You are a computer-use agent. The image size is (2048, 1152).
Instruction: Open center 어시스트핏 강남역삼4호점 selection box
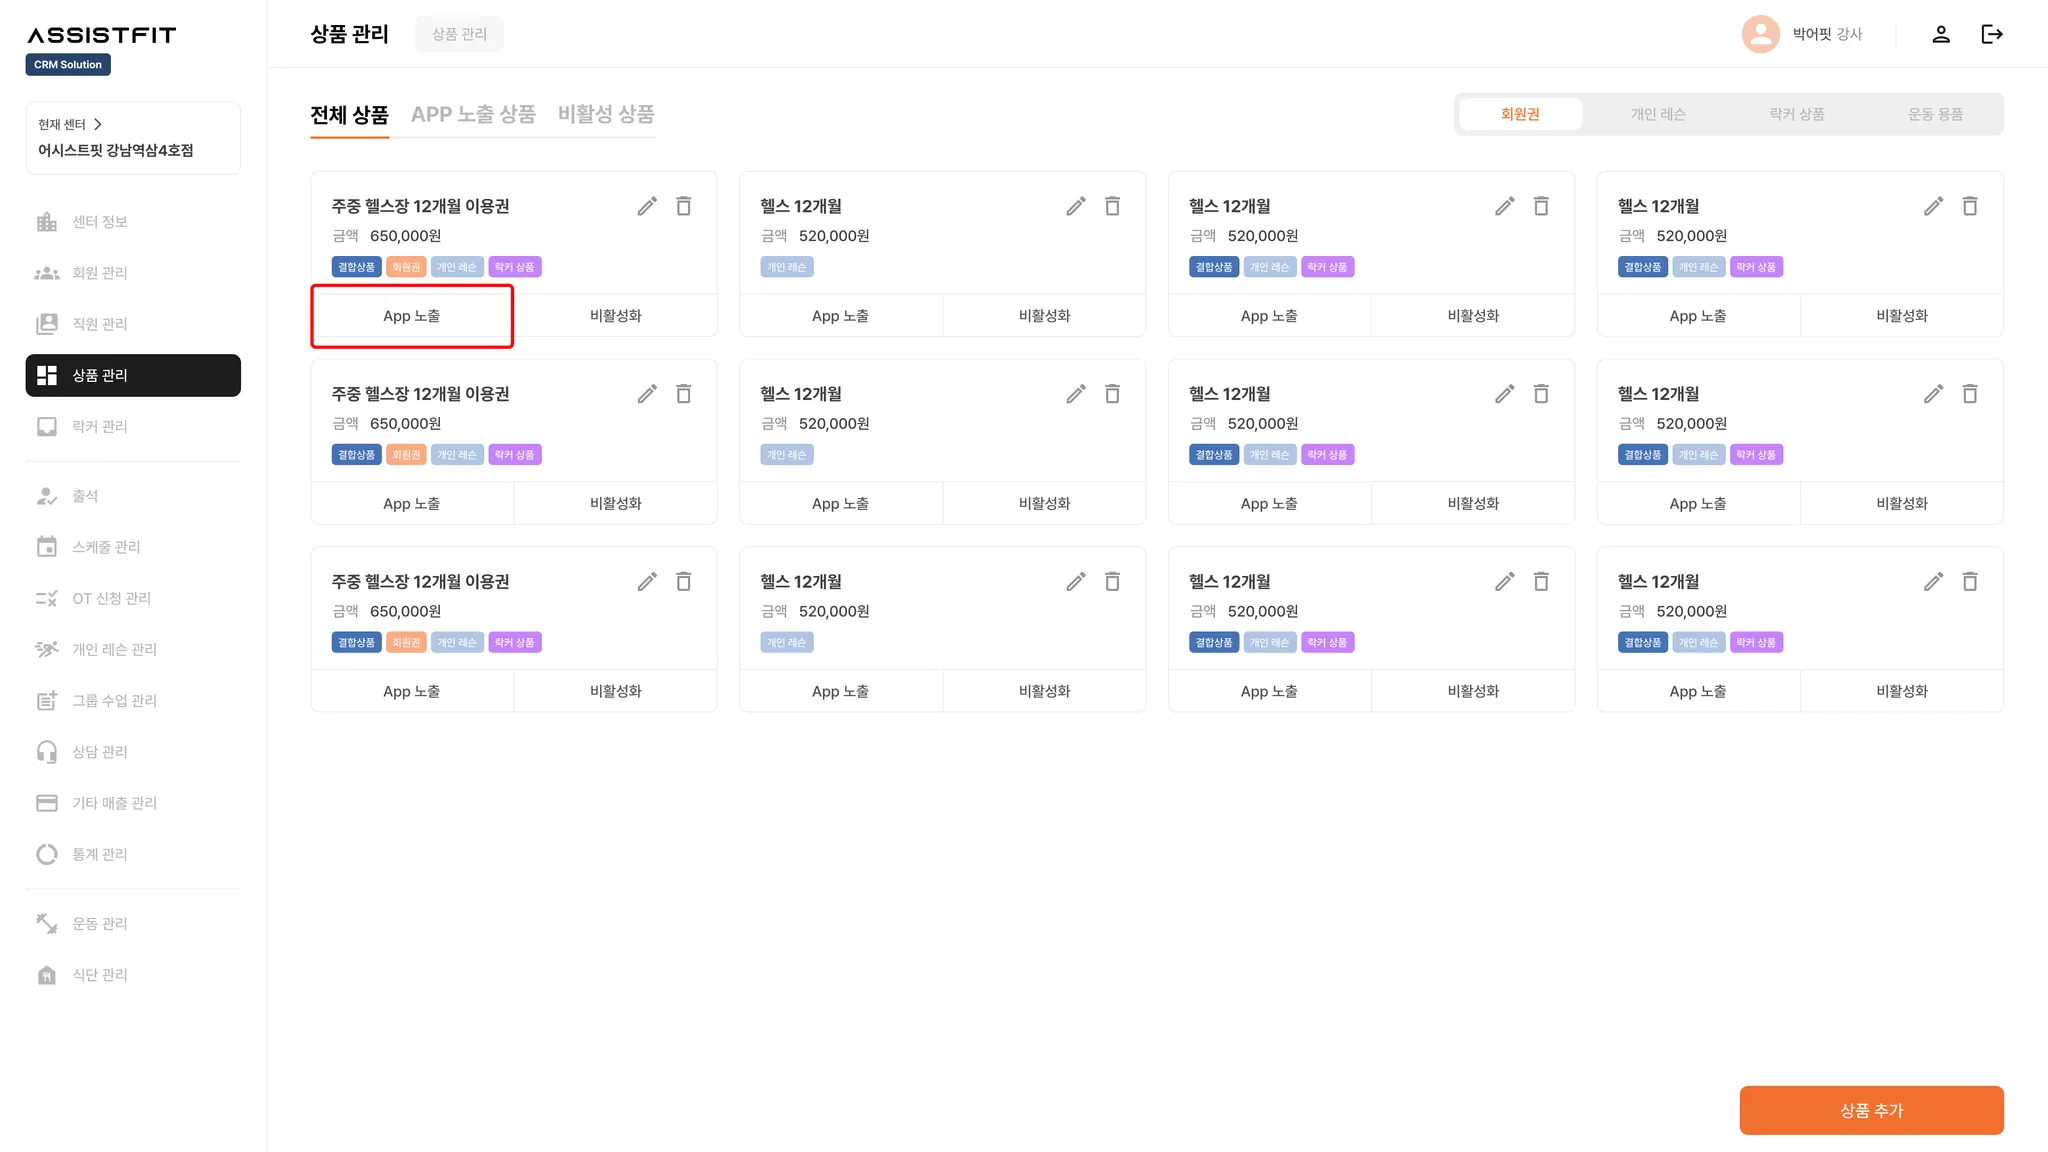pos(133,139)
